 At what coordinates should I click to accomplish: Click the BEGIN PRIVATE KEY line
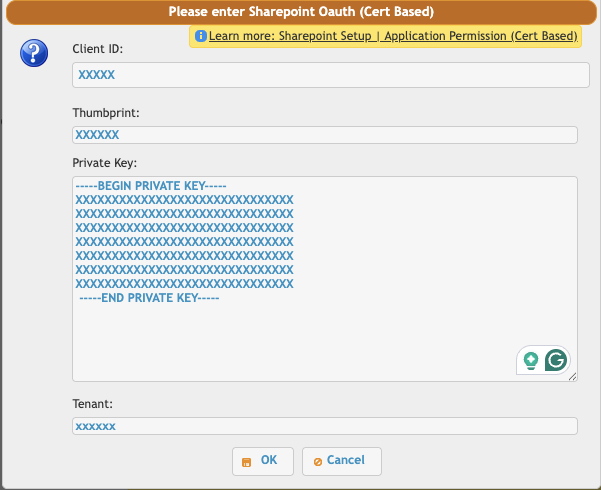tap(151, 186)
